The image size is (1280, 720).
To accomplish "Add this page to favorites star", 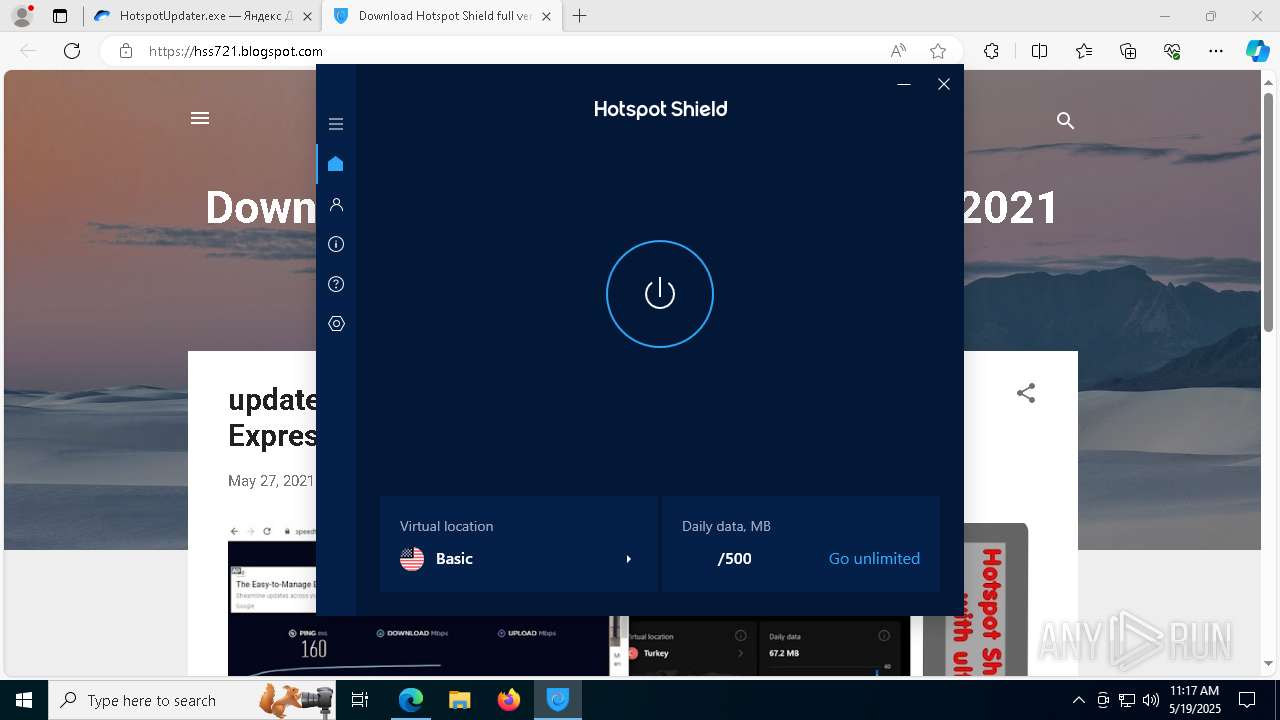I will [938, 51].
